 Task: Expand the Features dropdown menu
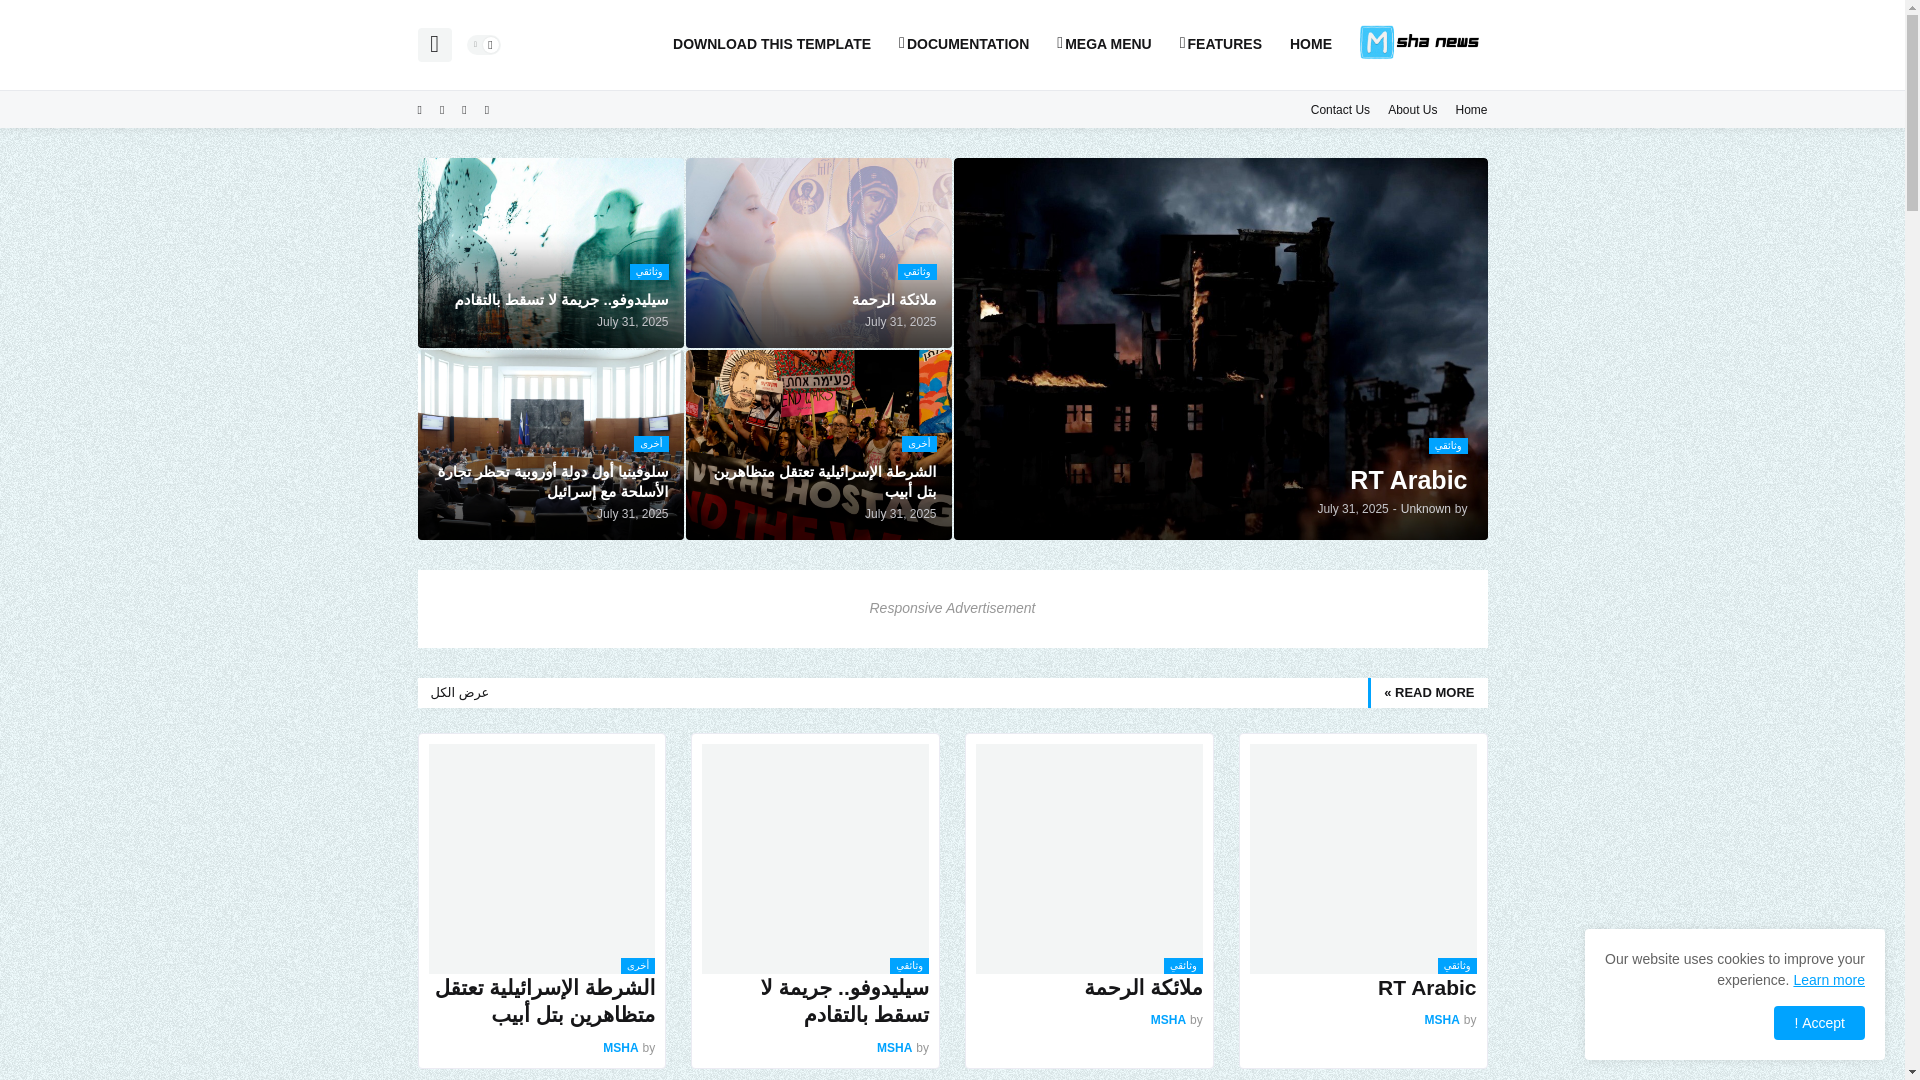[x=1220, y=44]
